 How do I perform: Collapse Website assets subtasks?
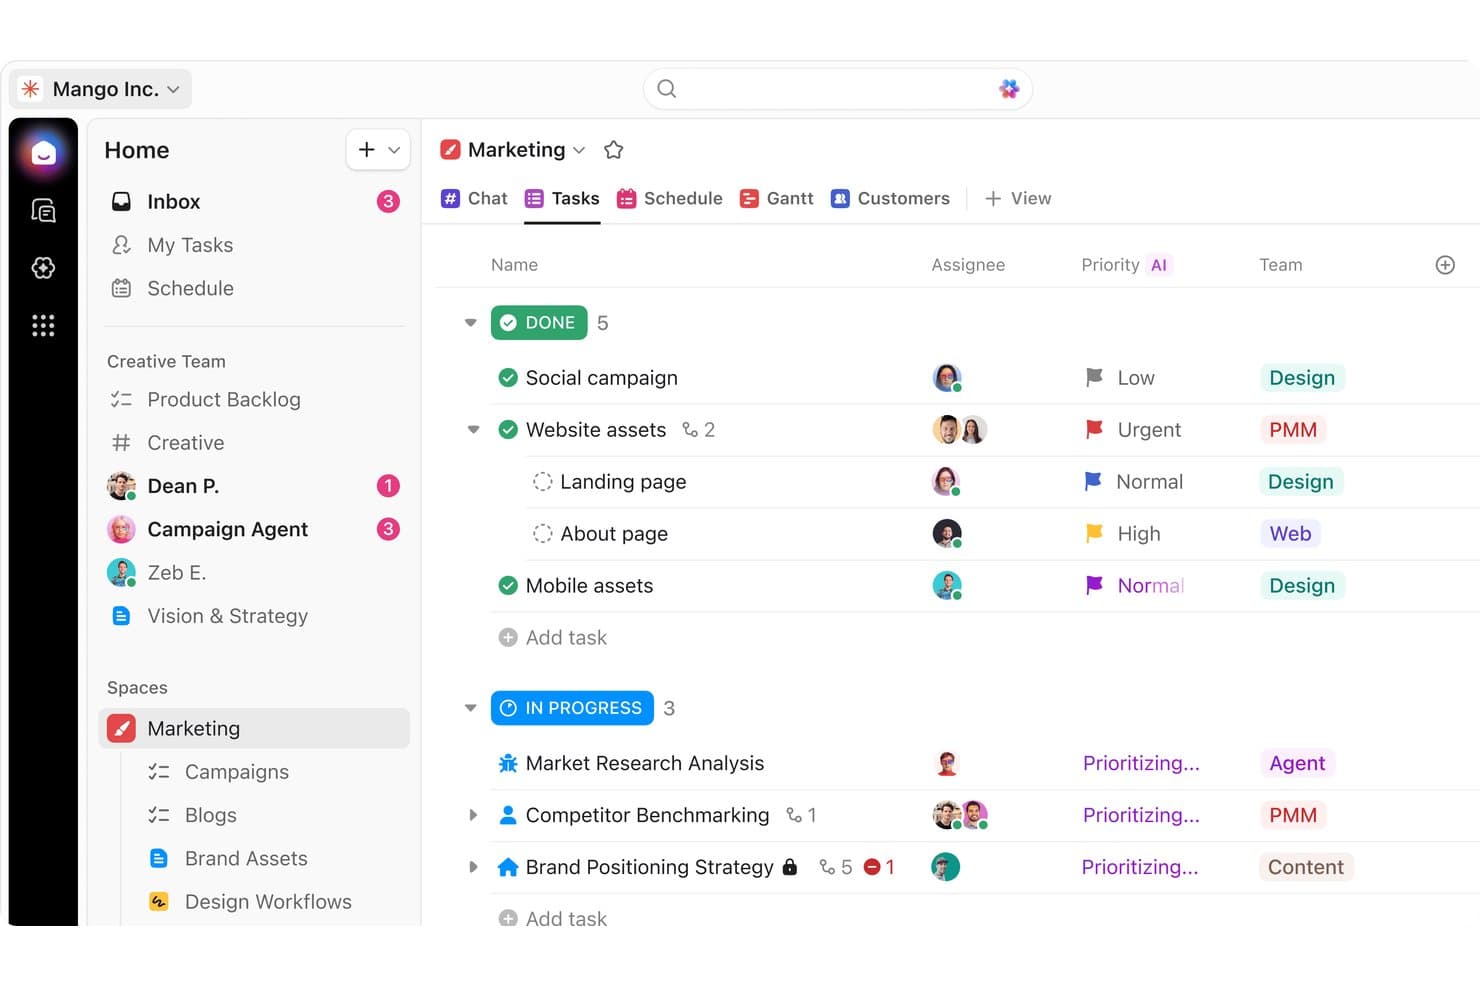click(x=473, y=430)
